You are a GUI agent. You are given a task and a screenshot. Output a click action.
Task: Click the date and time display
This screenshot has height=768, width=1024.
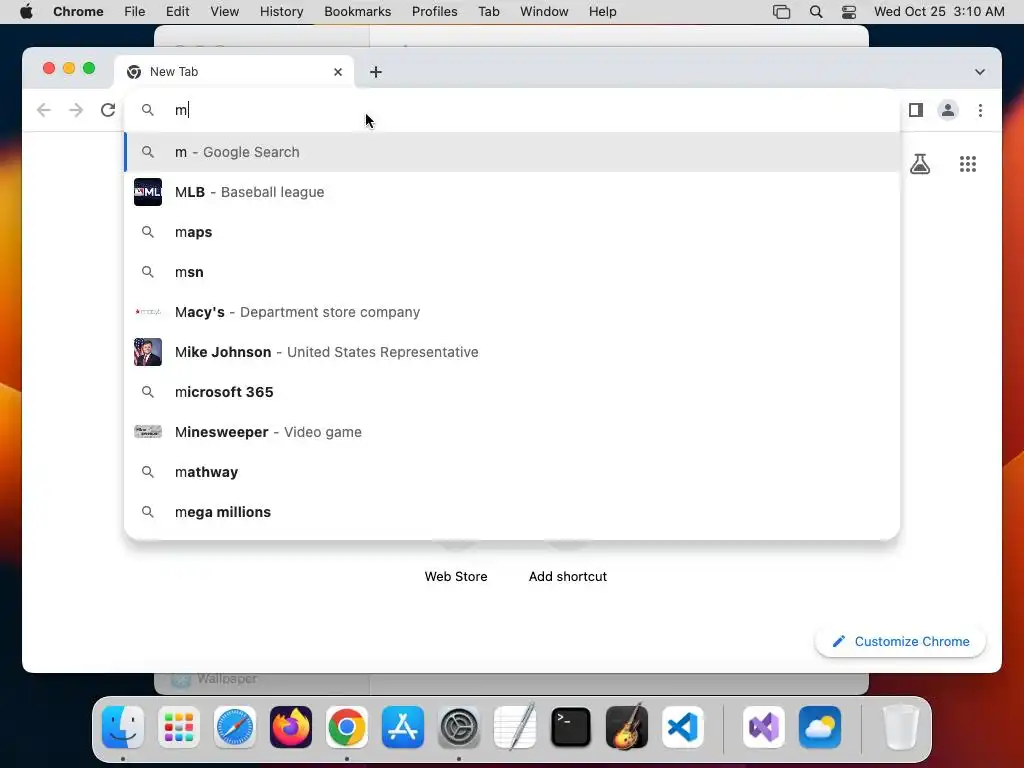point(938,12)
